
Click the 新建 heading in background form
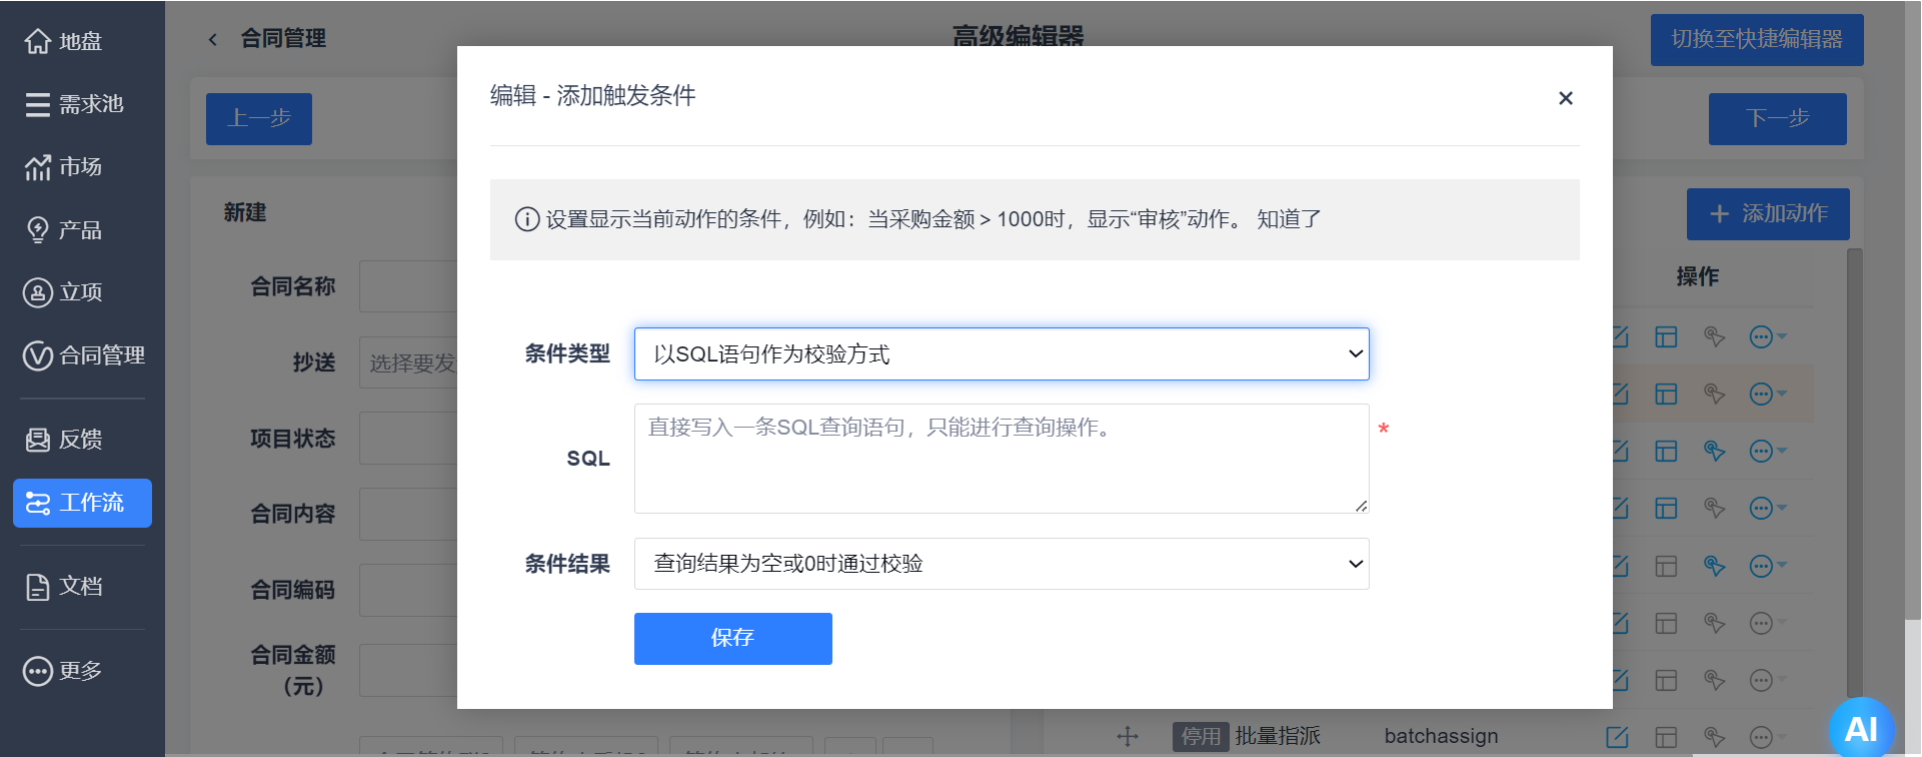(245, 213)
